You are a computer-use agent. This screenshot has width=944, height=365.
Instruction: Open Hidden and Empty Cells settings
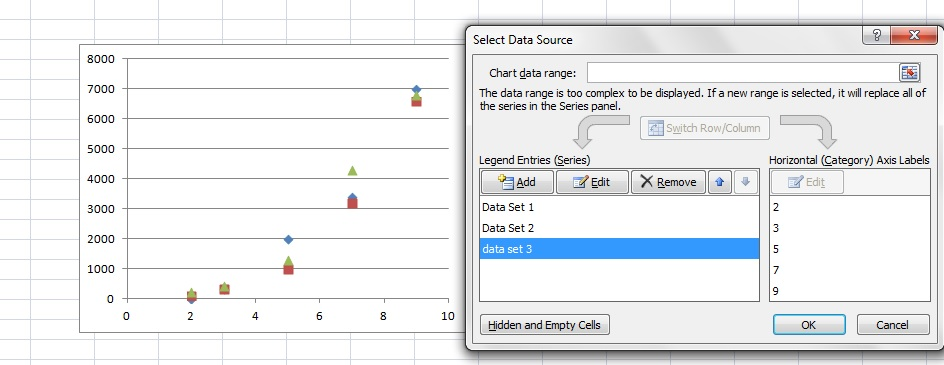pyautogui.click(x=545, y=325)
